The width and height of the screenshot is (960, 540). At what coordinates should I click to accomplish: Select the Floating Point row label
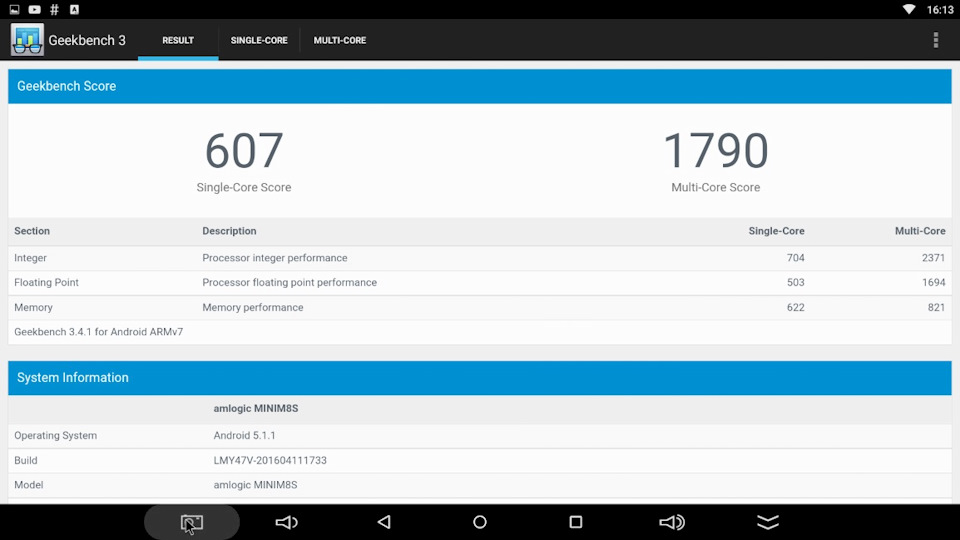47,283
